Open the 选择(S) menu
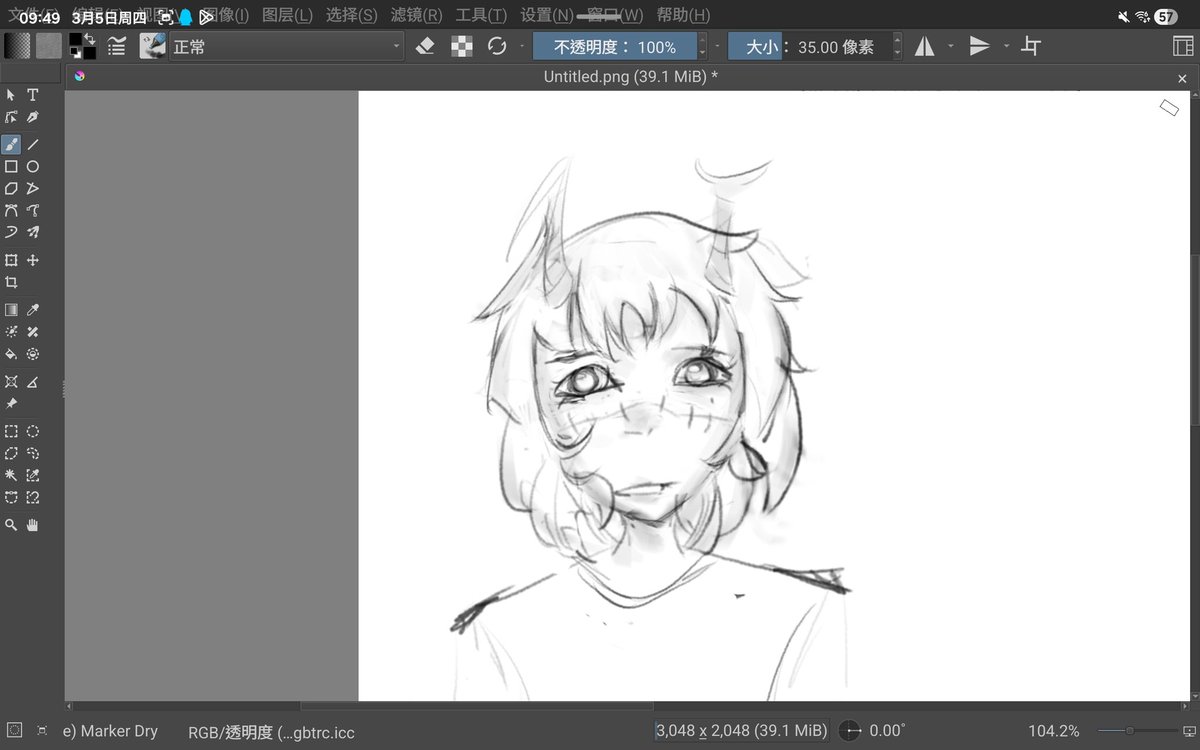Image resolution: width=1200 pixels, height=750 pixels. (351, 15)
